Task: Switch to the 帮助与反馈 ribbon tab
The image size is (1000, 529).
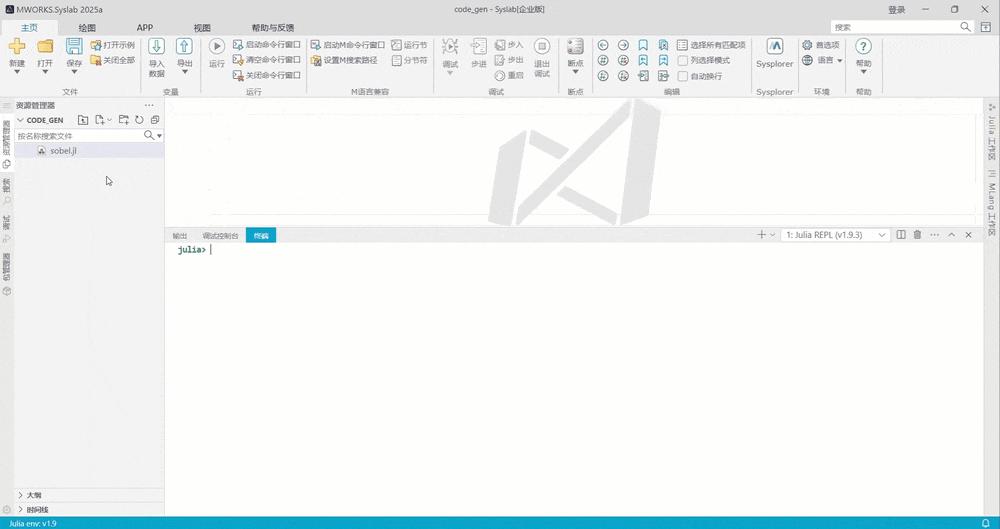Action: (273, 27)
